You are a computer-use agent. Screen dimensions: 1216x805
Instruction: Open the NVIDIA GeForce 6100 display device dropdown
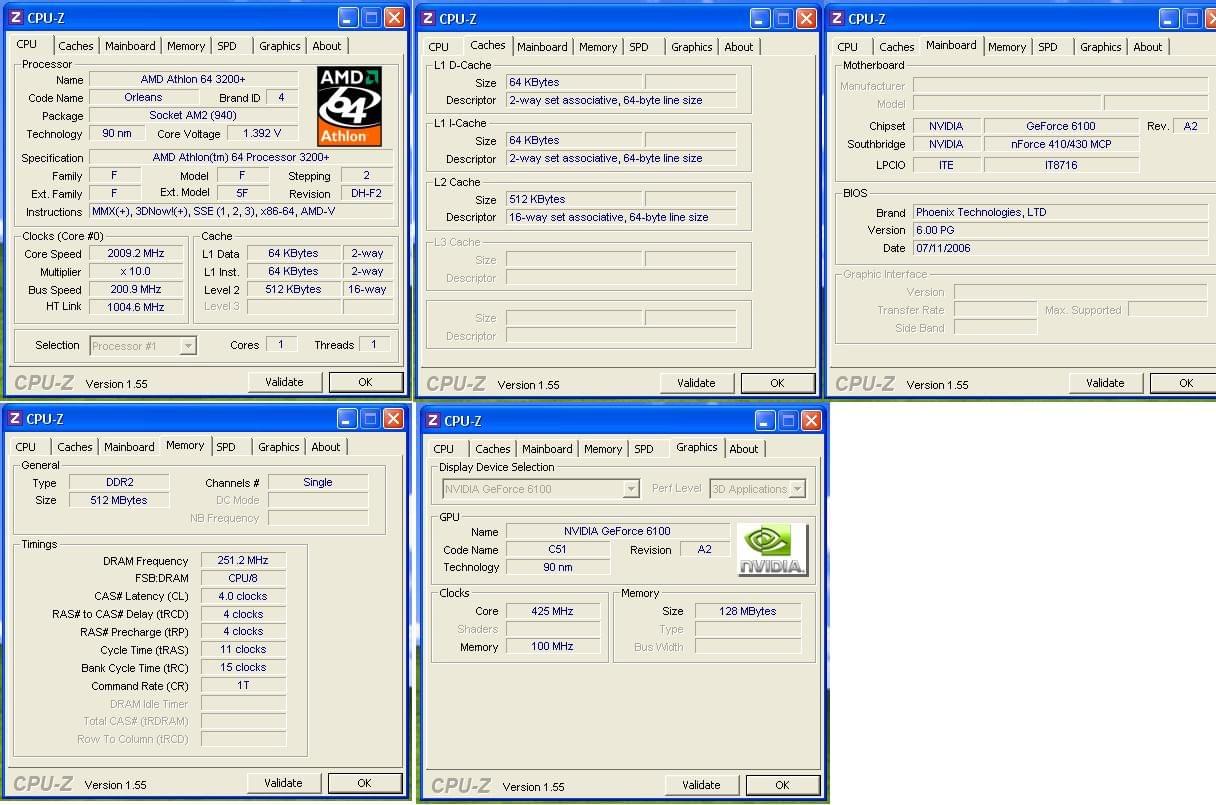[x=631, y=489]
